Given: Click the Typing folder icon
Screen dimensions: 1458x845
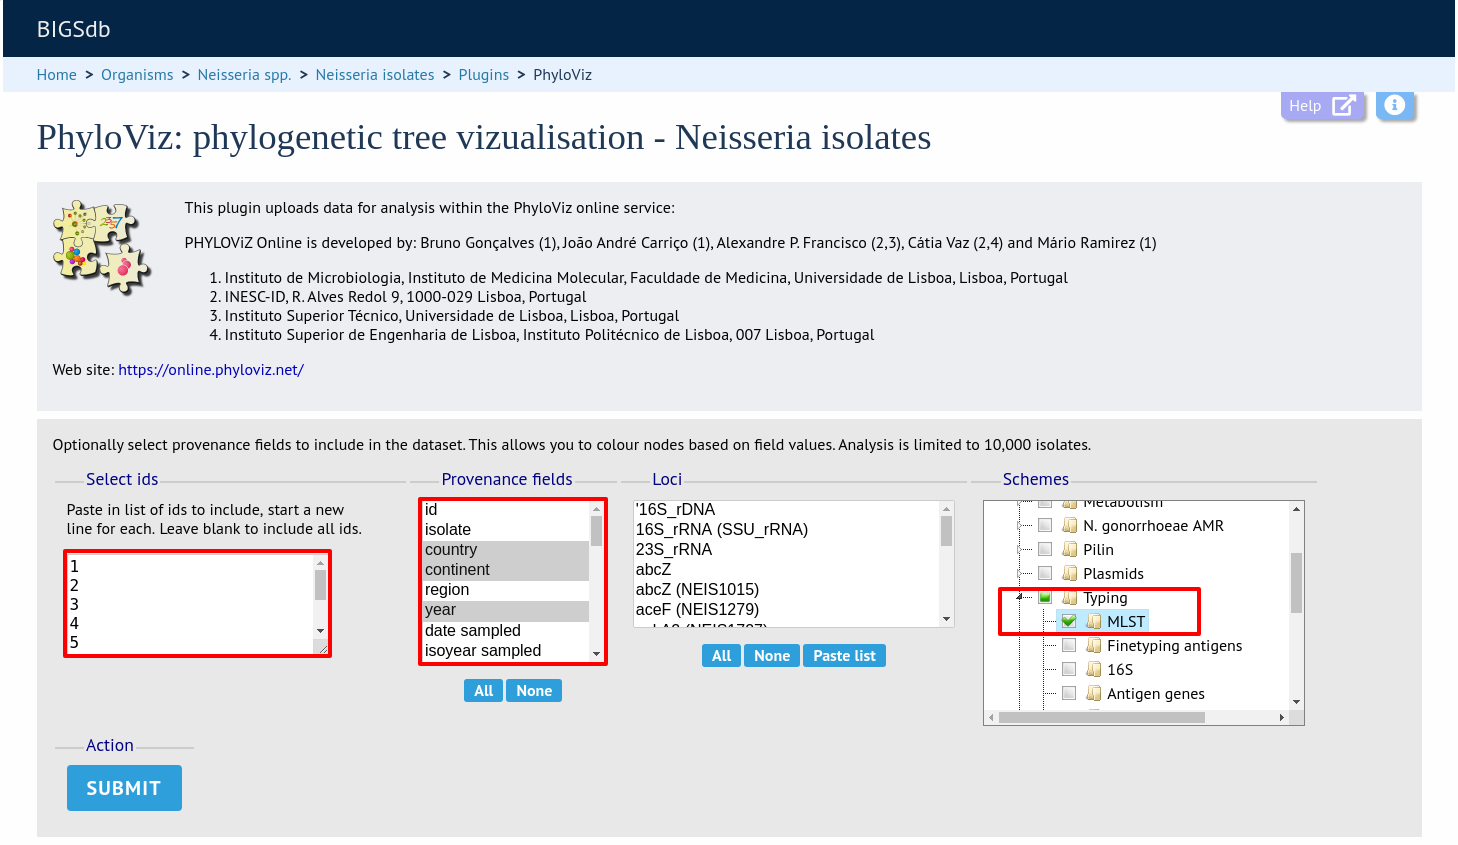Looking at the screenshot, I should (x=1070, y=598).
